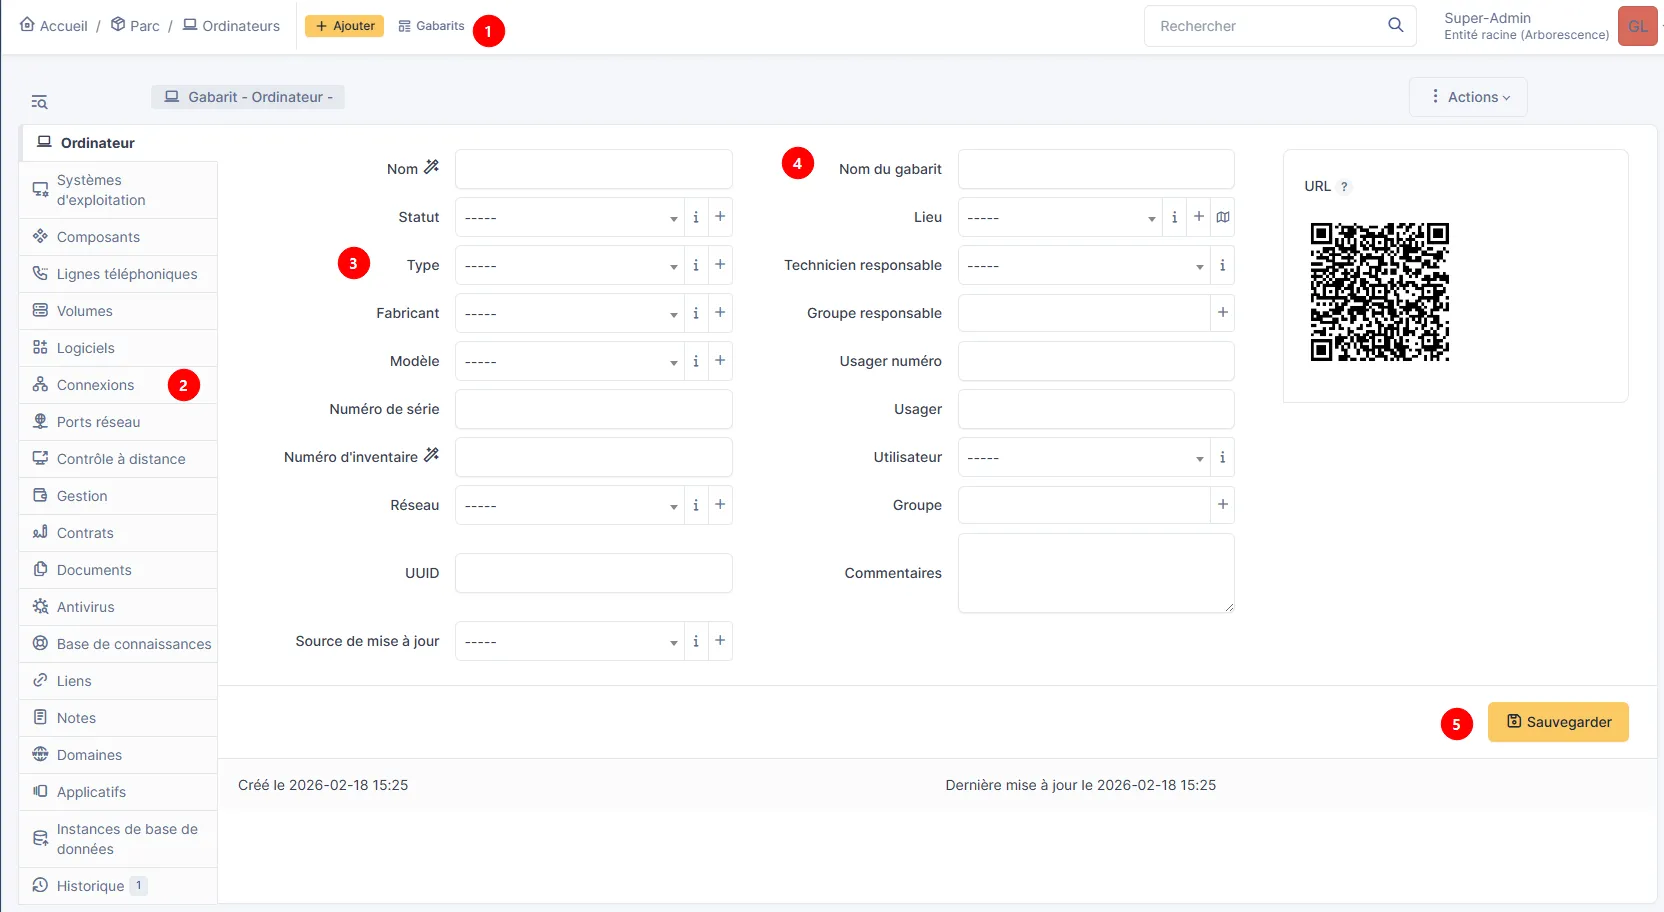
Task: Open the Contrats tab
Action: point(118,533)
